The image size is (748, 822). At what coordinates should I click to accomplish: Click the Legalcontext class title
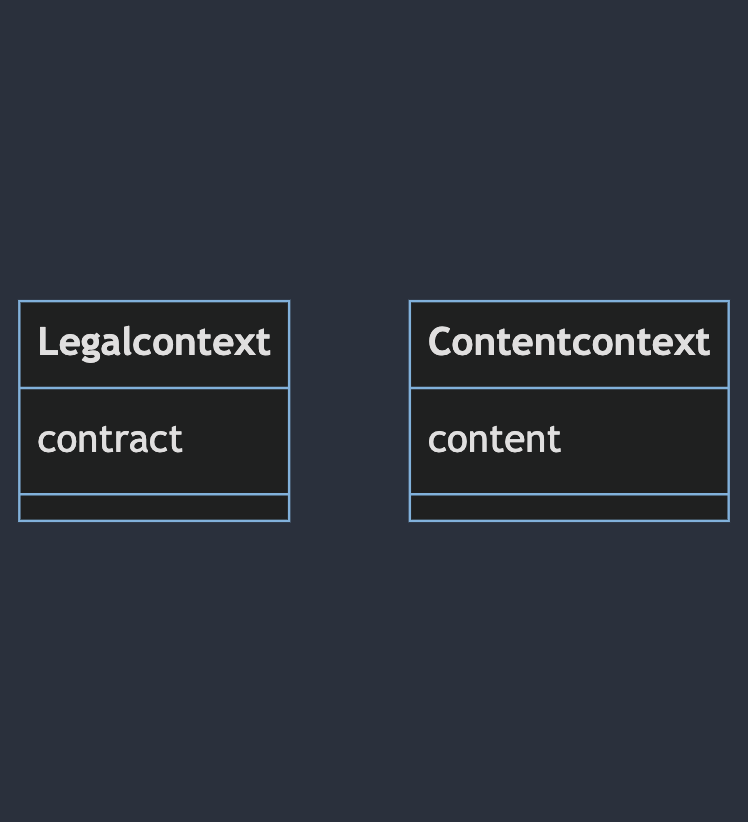[x=154, y=343]
